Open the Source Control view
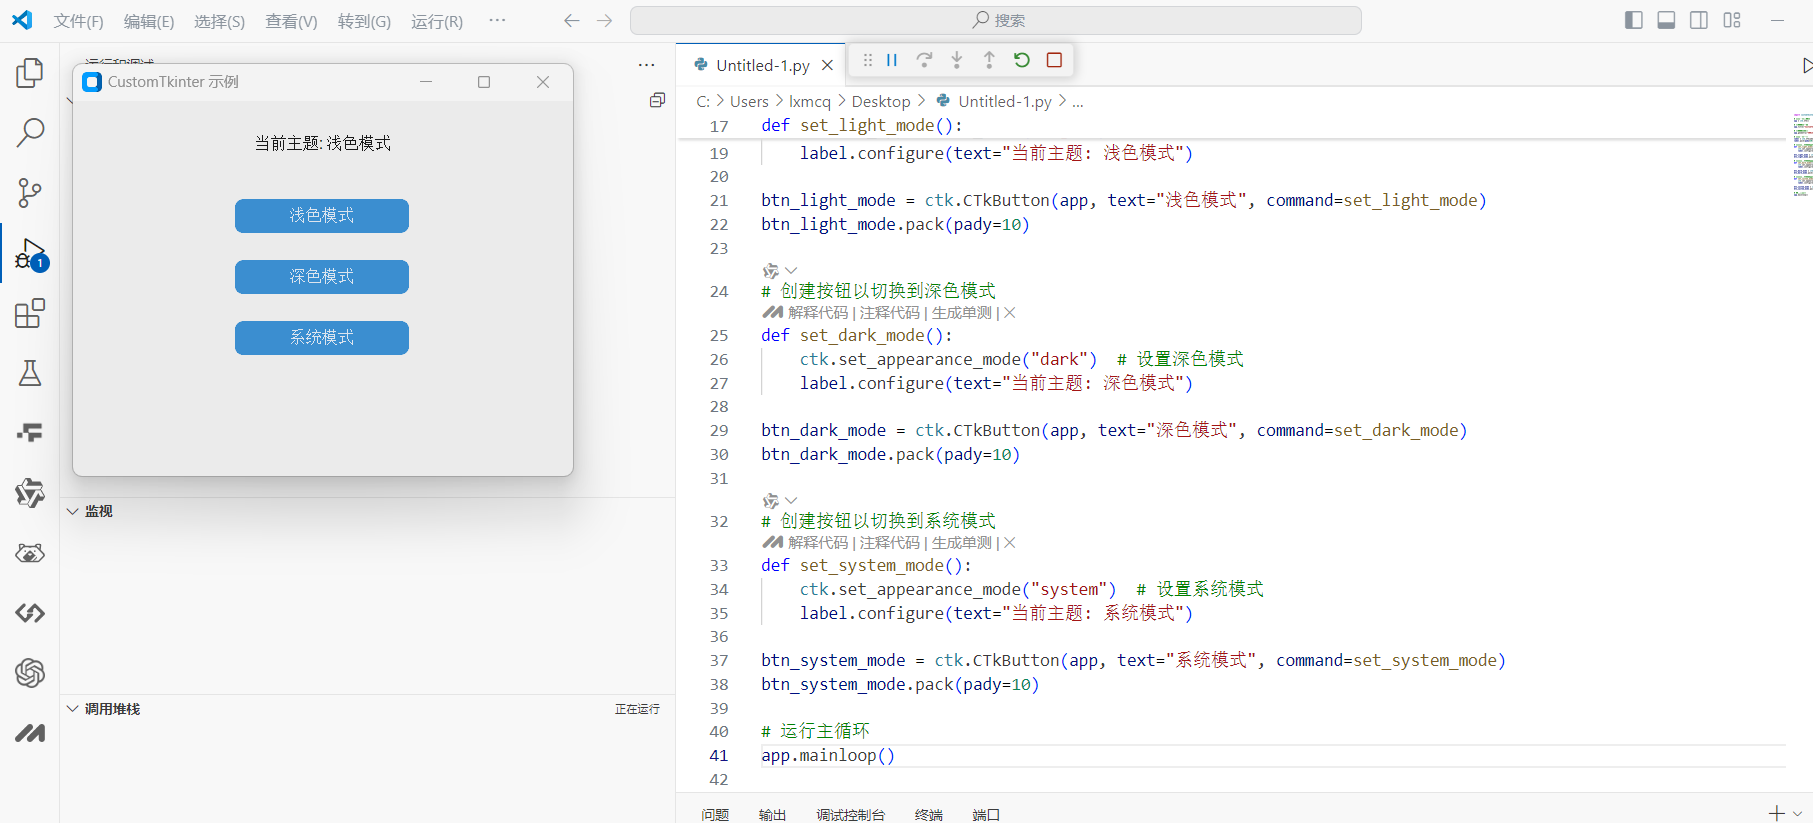Screen dimensions: 1813x823 point(30,192)
